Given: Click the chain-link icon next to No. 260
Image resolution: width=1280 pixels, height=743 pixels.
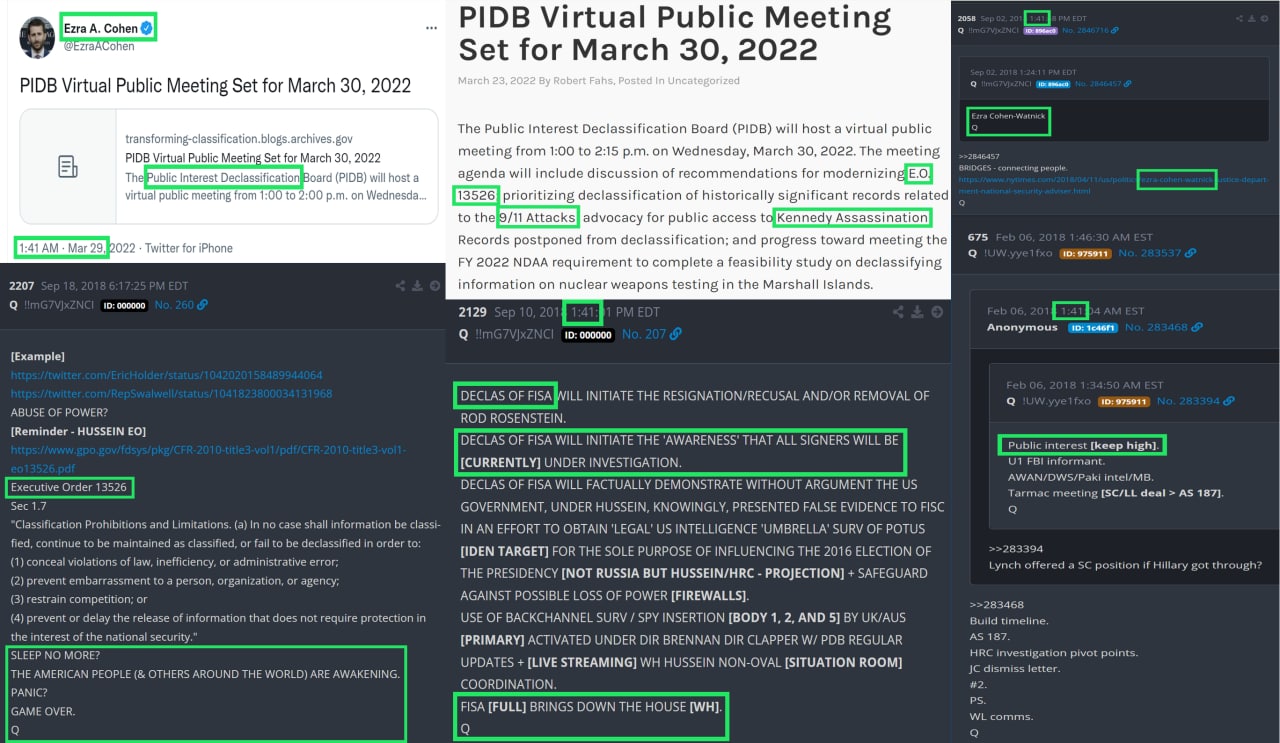Looking at the screenshot, I should coord(203,305).
